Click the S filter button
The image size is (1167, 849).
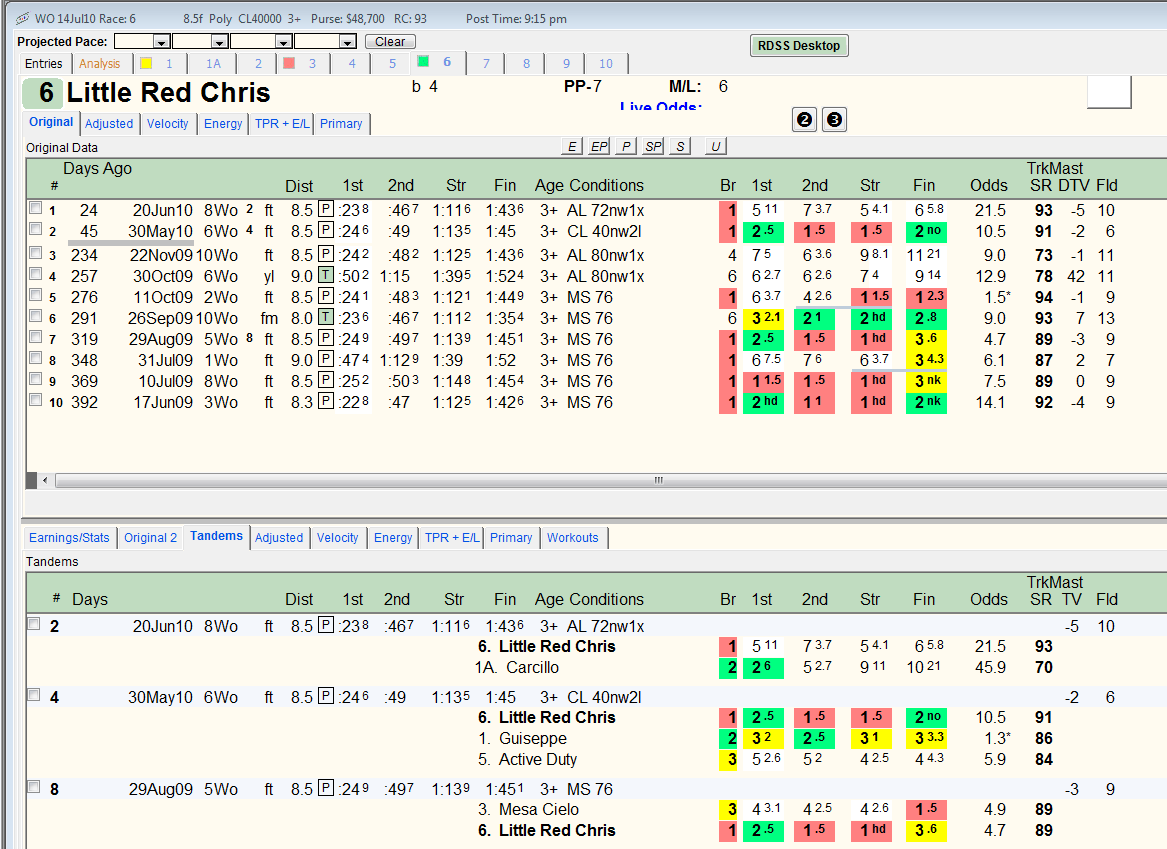pos(680,147)
